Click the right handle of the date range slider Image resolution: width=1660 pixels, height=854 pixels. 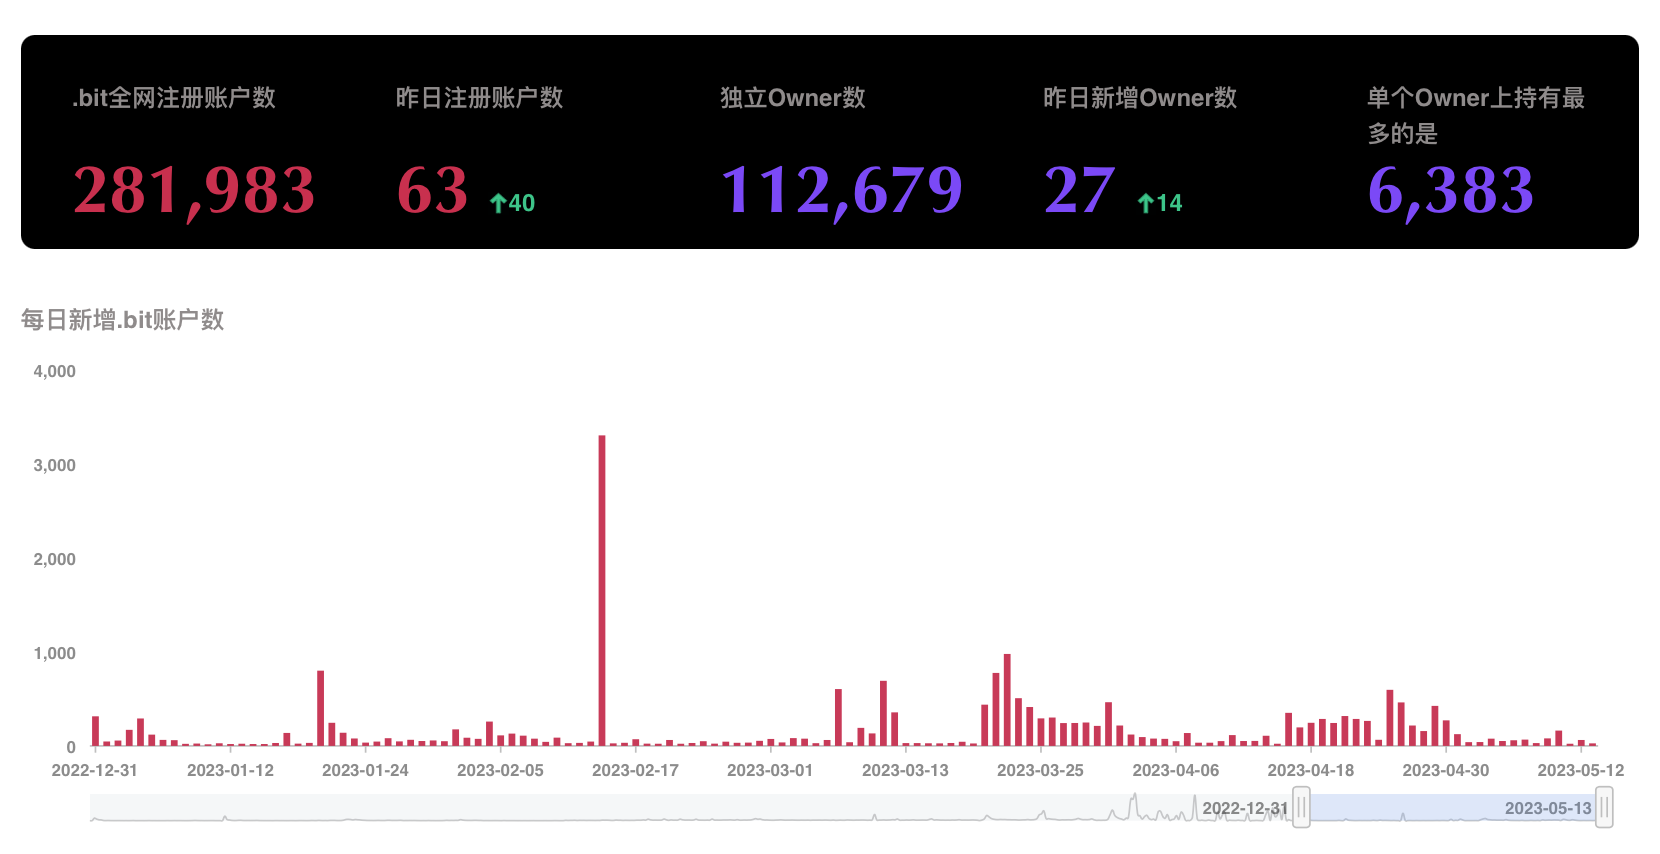click(x=1604, y=807)
